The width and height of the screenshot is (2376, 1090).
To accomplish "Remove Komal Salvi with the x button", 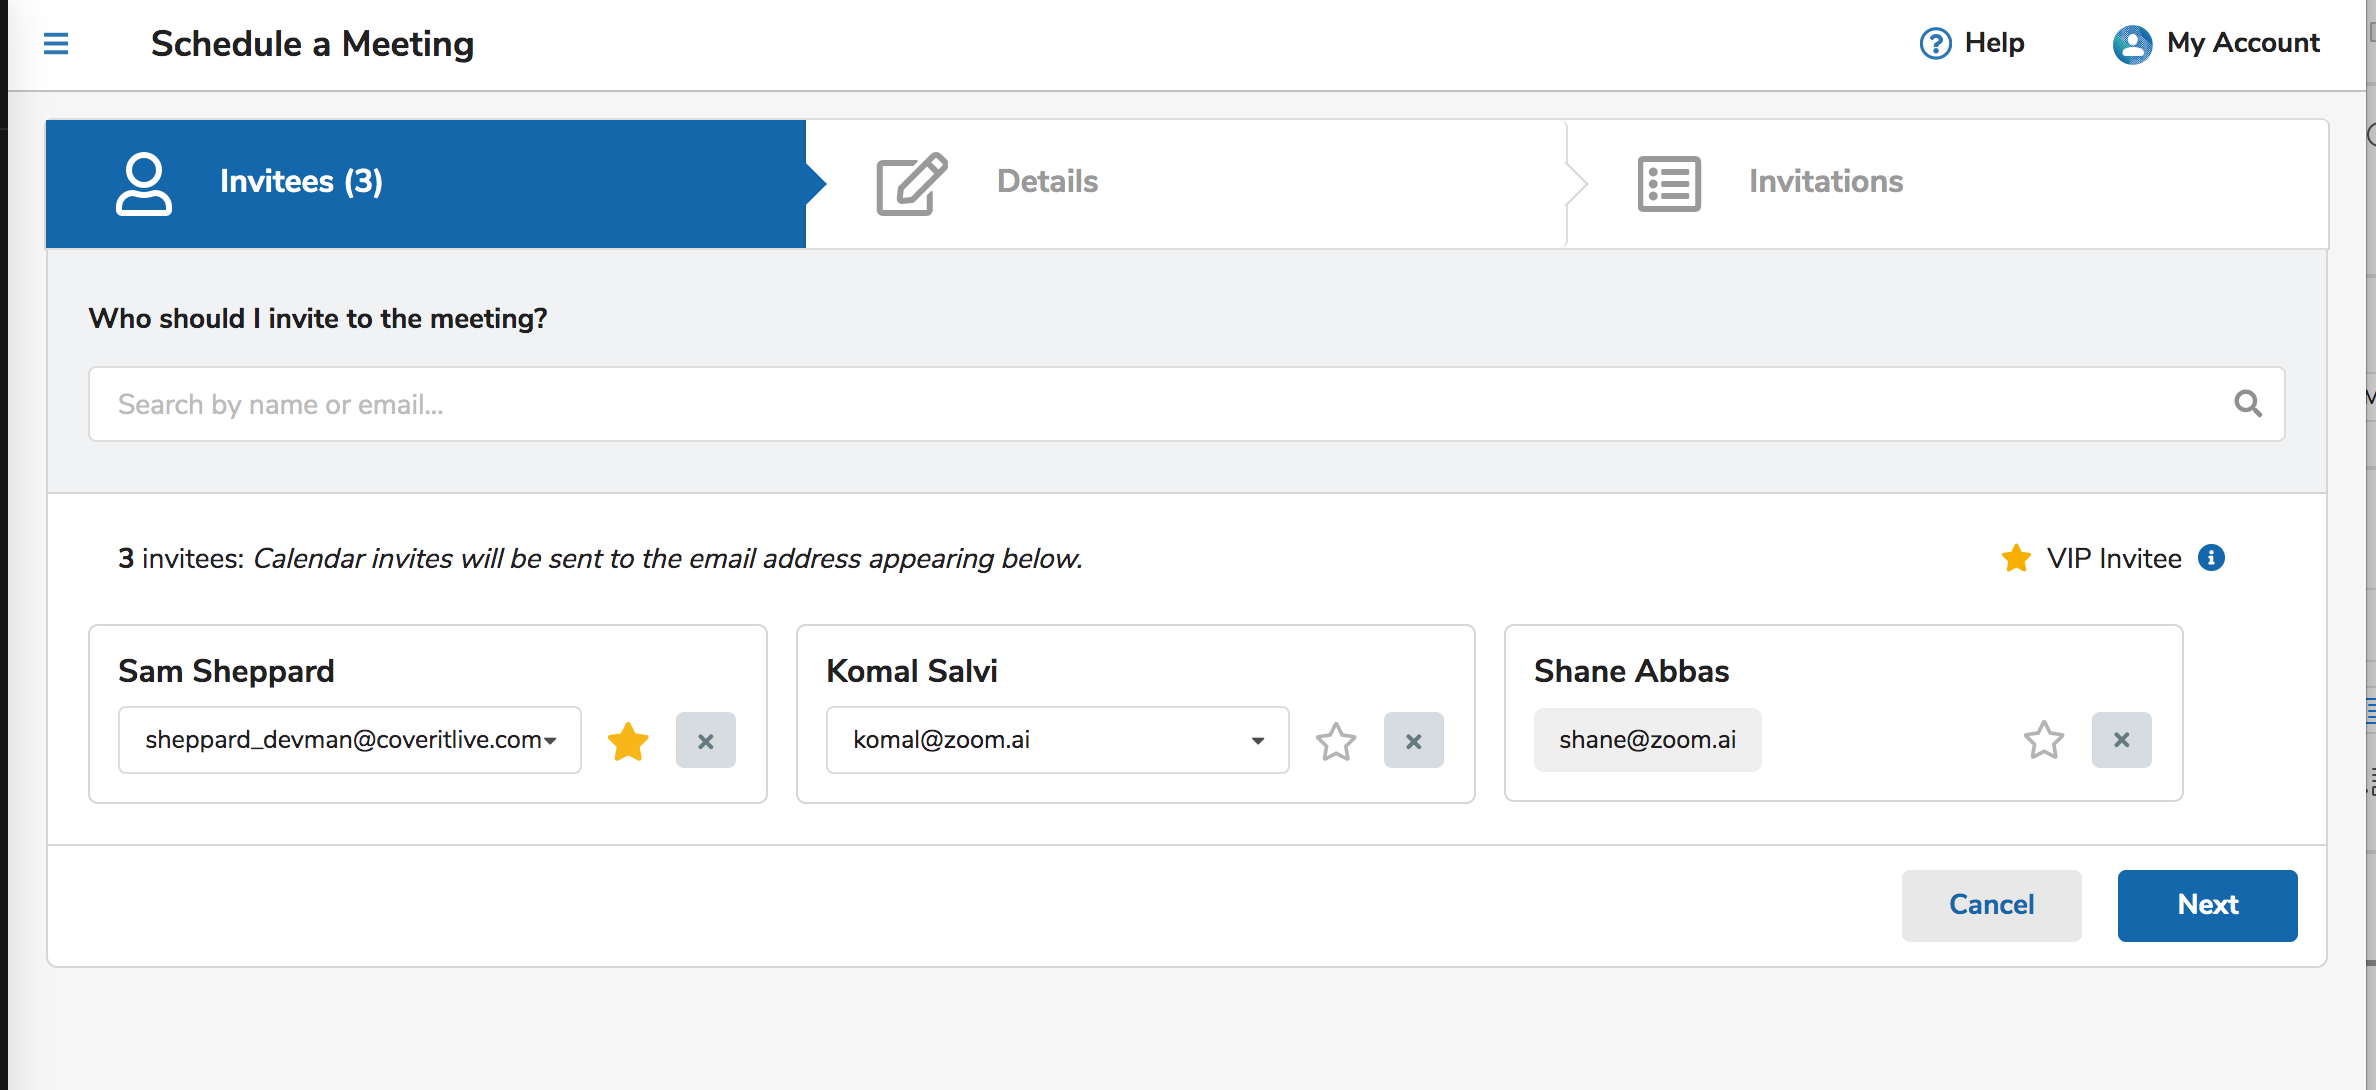I will tap(1413, 741).
